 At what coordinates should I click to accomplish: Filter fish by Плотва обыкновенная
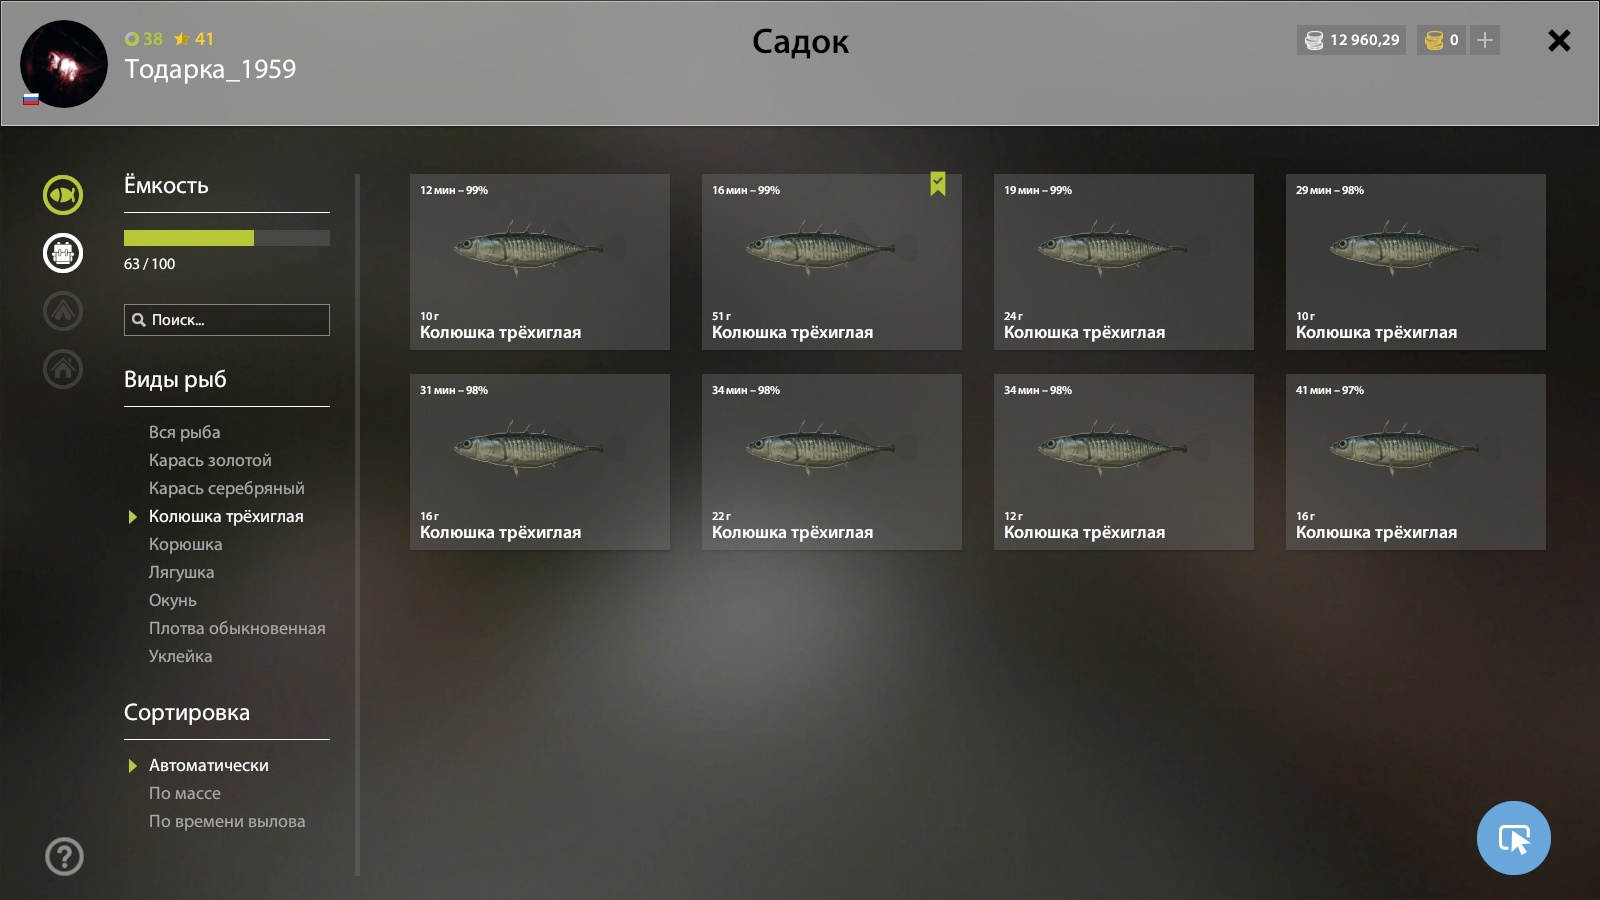pos(237,628)
